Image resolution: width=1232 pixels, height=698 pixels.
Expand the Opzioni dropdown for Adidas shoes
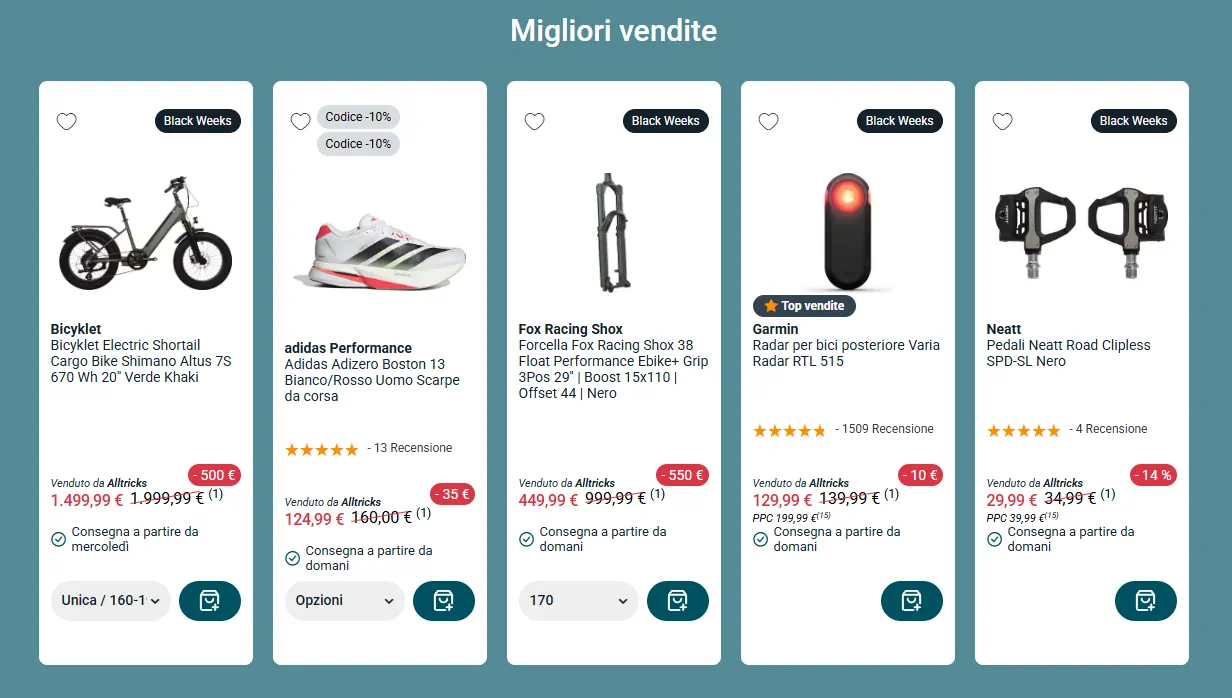coord(345,601)
